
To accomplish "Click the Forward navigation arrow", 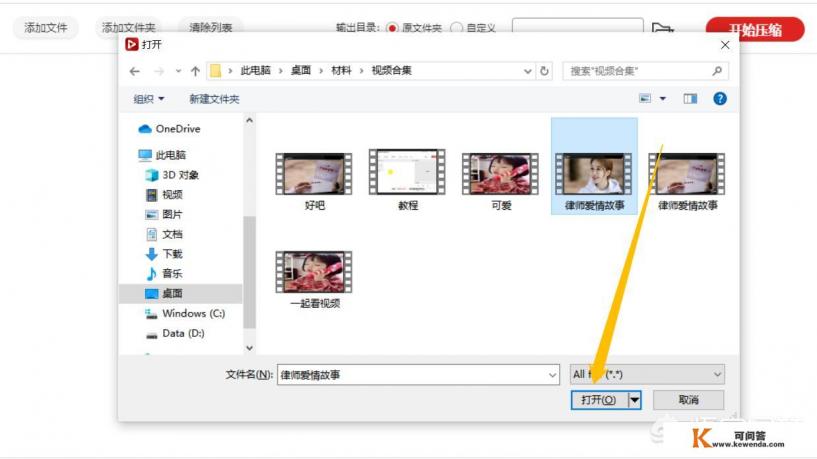I will click(x=159, y=71).
